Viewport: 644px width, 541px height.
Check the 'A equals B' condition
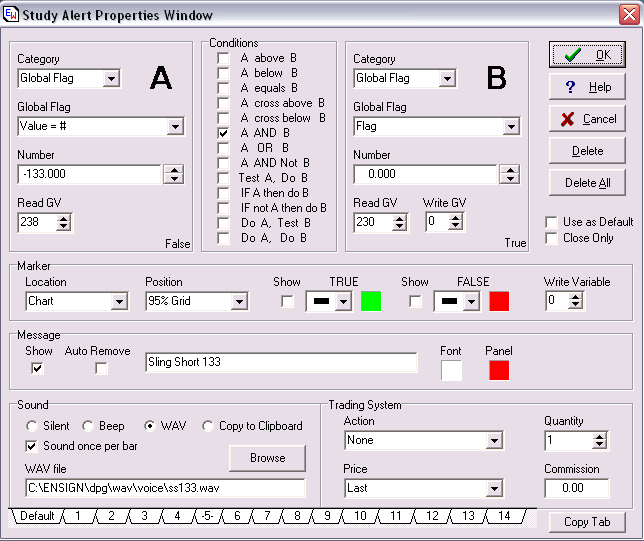point(223,88)
